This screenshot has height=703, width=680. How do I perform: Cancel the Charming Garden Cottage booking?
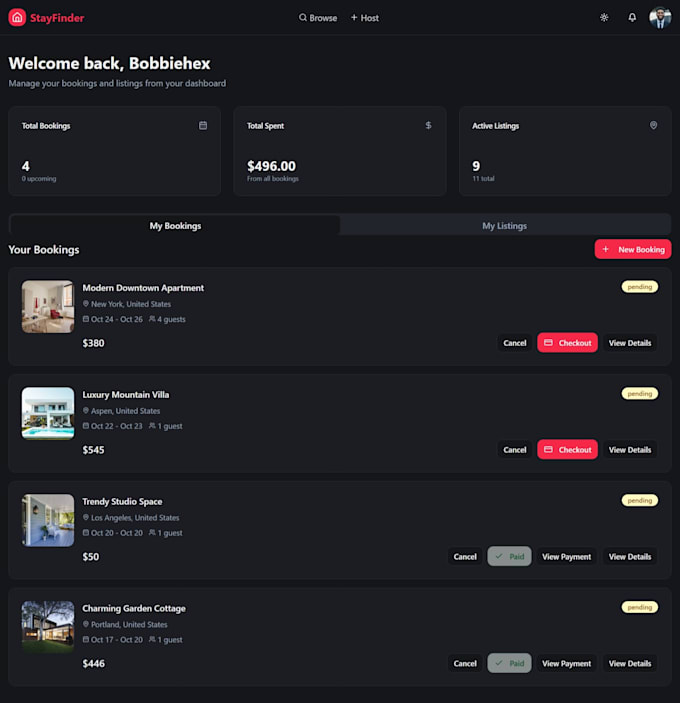[x=465, y=663]
